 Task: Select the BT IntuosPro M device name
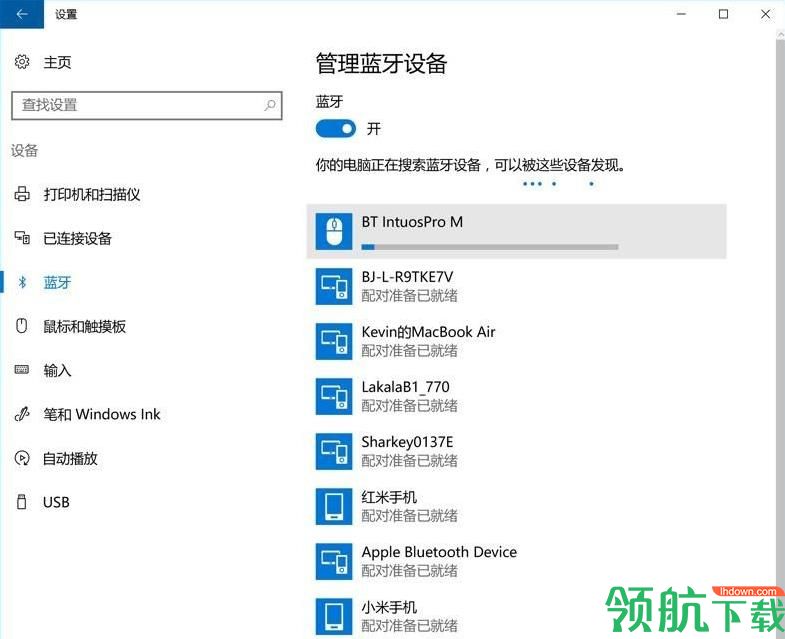coord(412,222)
